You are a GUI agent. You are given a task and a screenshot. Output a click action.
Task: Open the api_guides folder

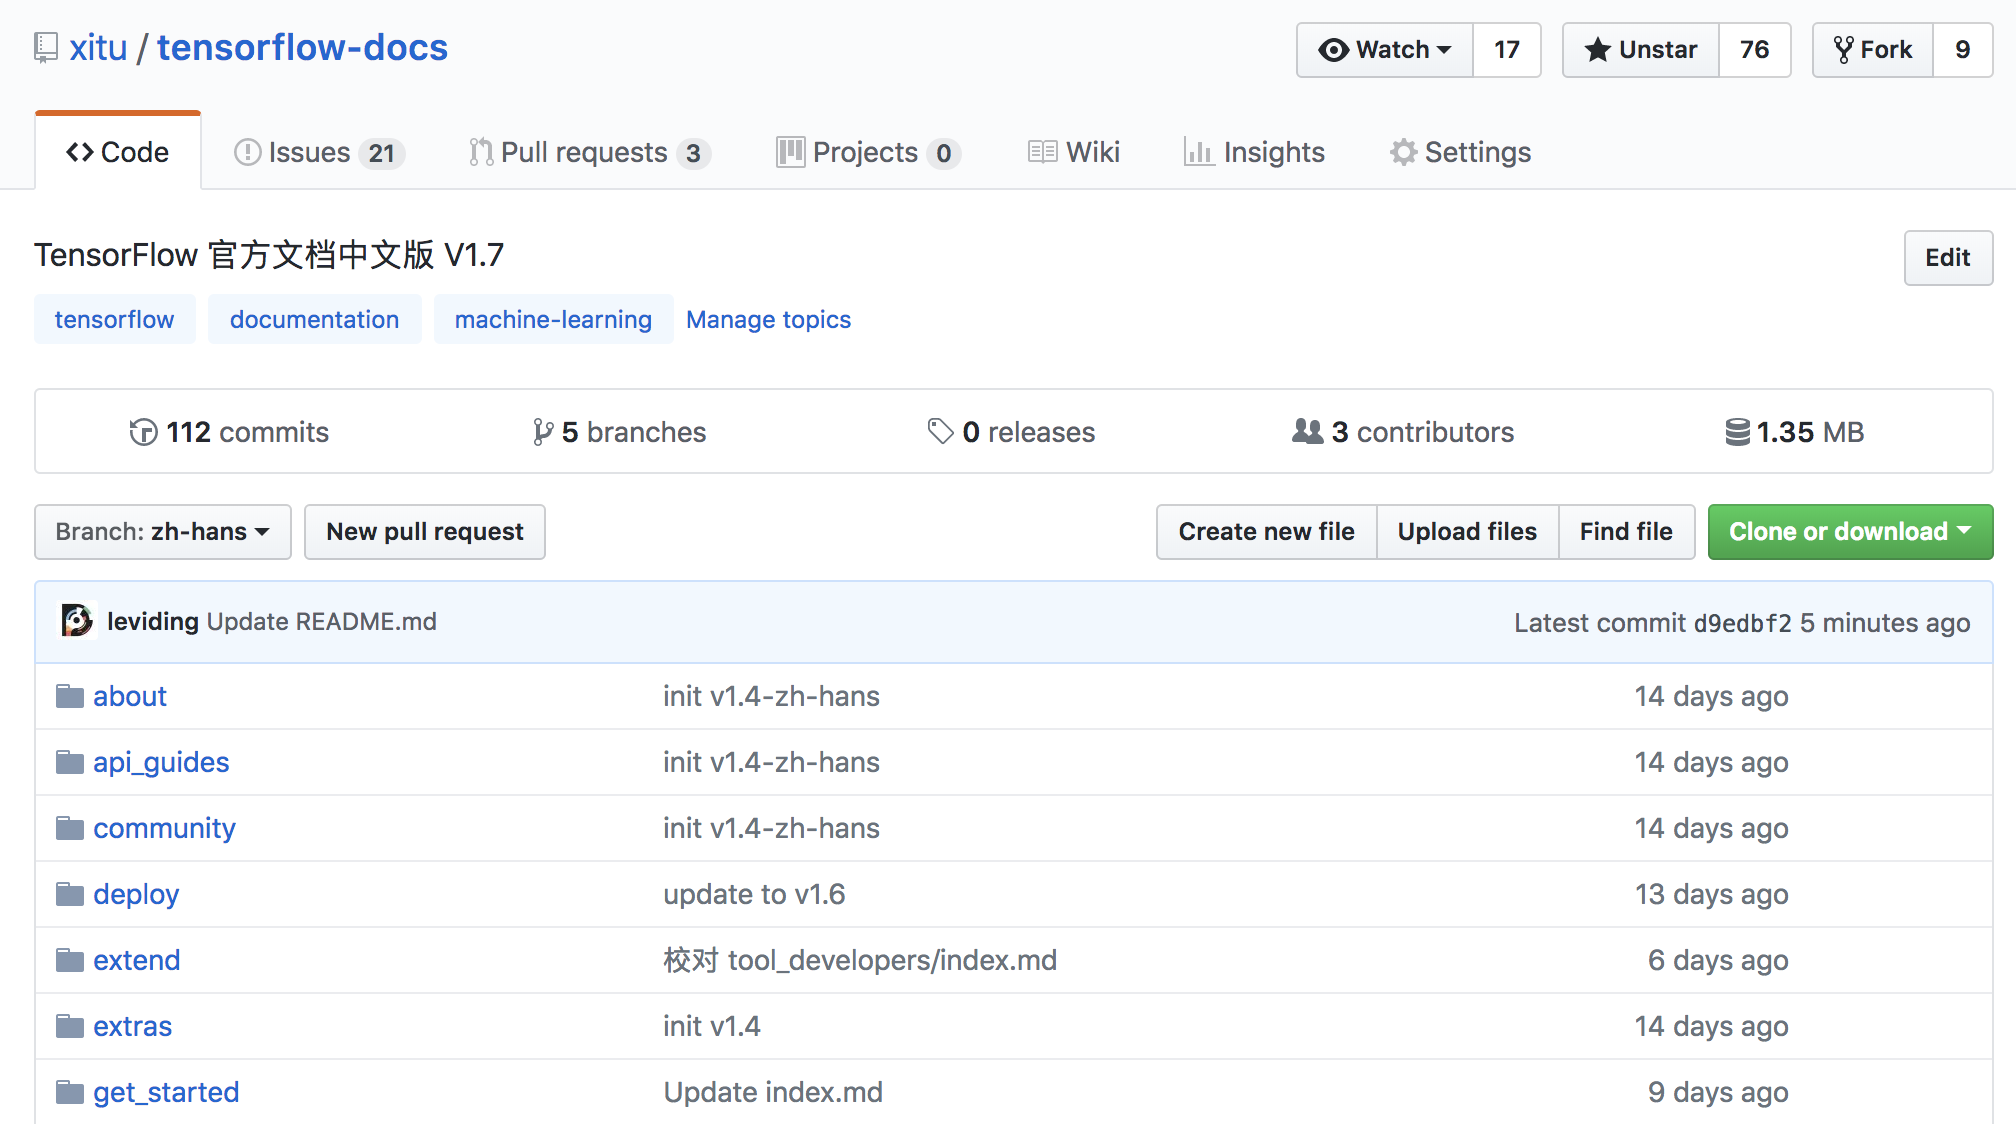coord(161,762)
